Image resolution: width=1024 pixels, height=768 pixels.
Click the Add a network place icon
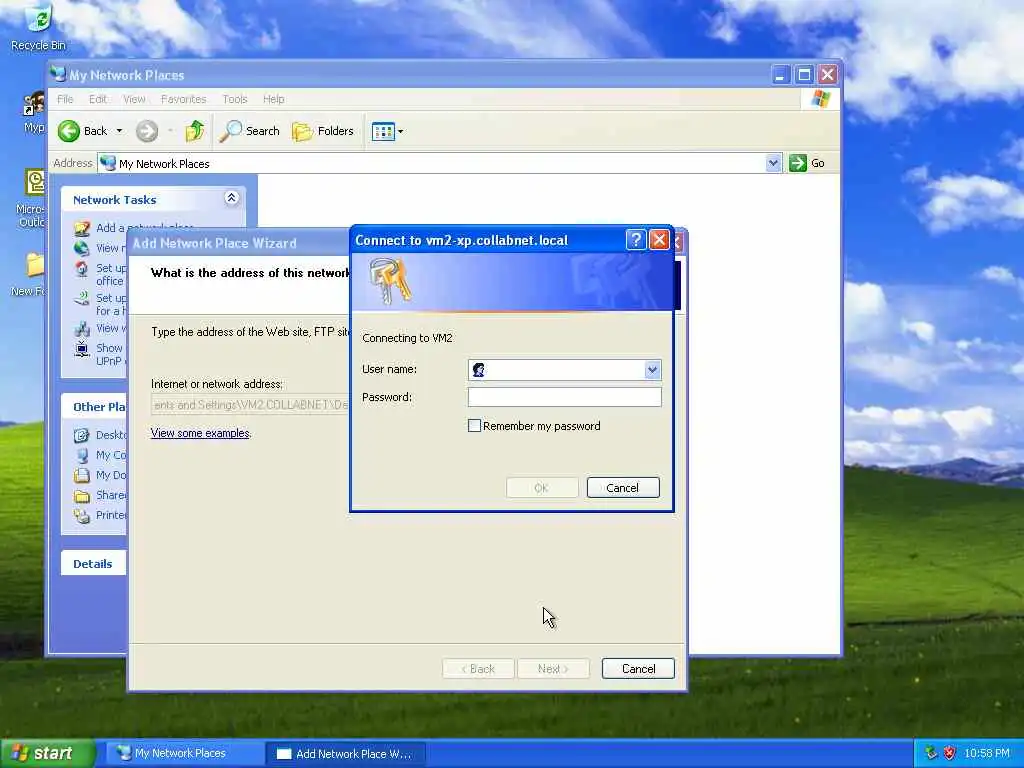pos(82,228)
